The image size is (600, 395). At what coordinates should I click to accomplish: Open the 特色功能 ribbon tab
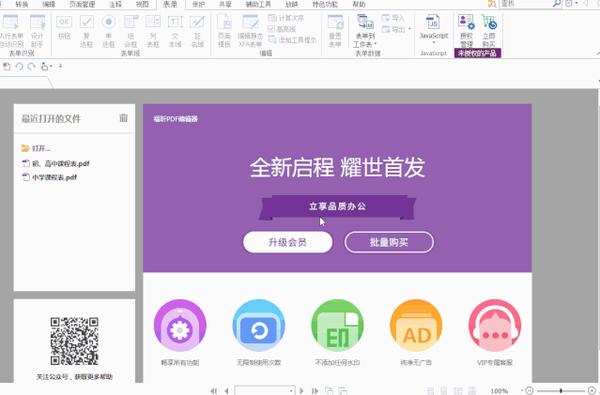point(325,4)
